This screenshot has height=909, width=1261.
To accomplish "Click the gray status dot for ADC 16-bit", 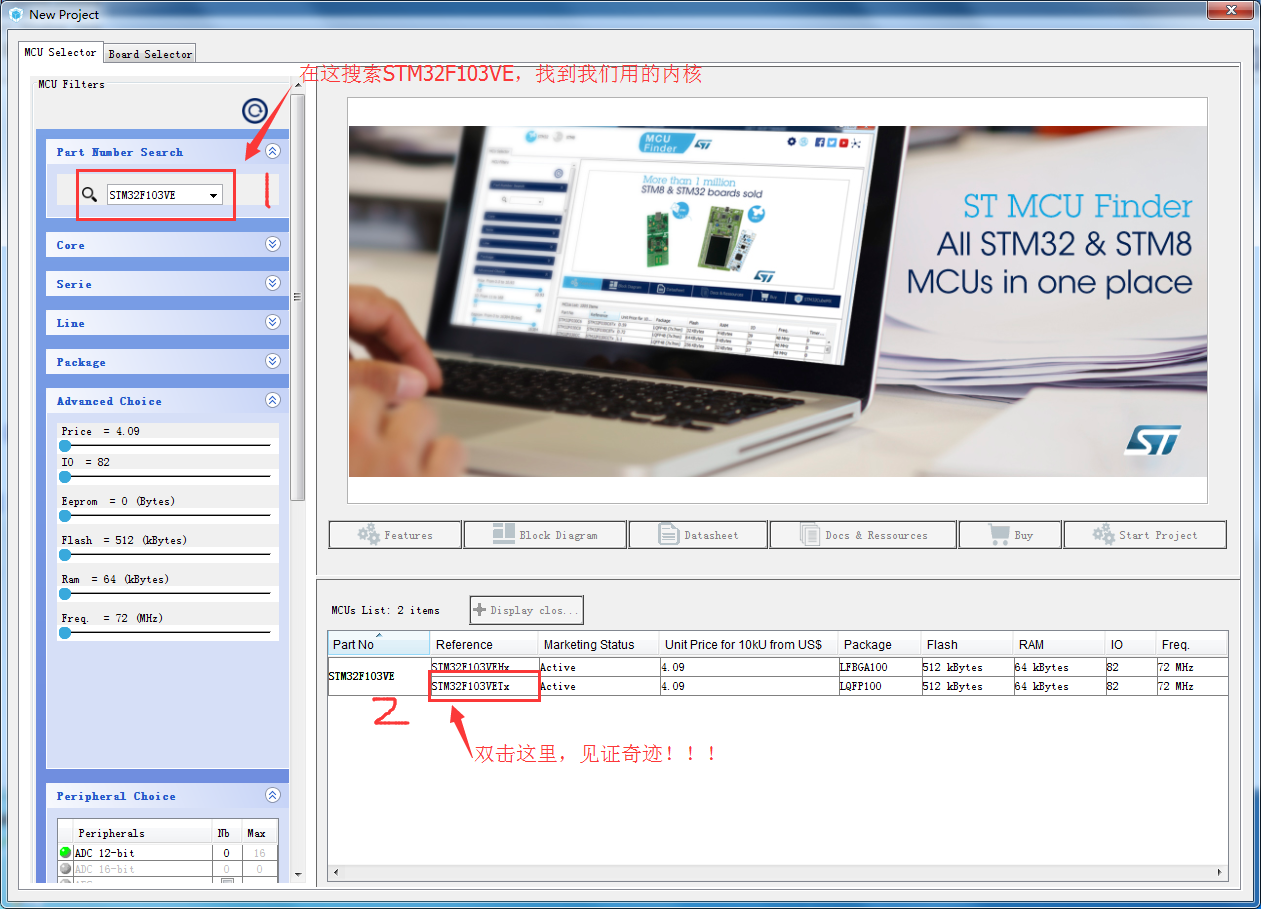I will coord(66,869).
